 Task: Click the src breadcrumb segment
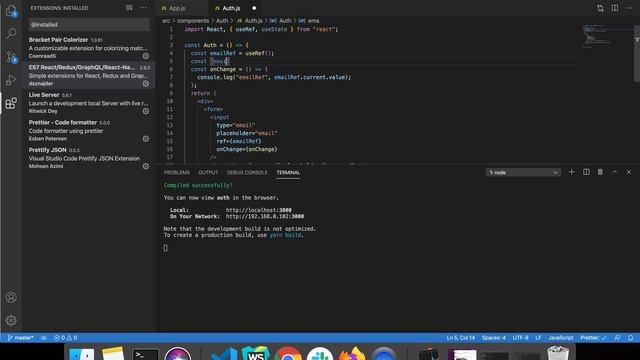pyautogui.click(x=166, y=21)
